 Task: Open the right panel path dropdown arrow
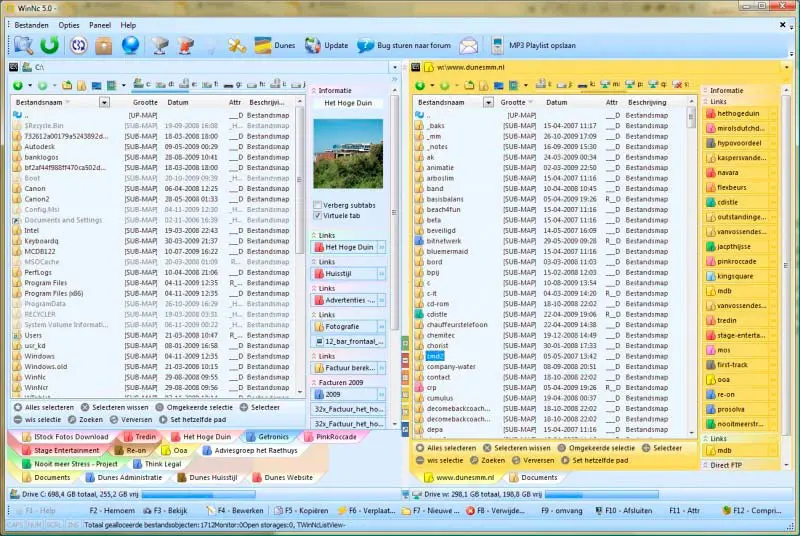pyautogui.click(x=786, y=67)
